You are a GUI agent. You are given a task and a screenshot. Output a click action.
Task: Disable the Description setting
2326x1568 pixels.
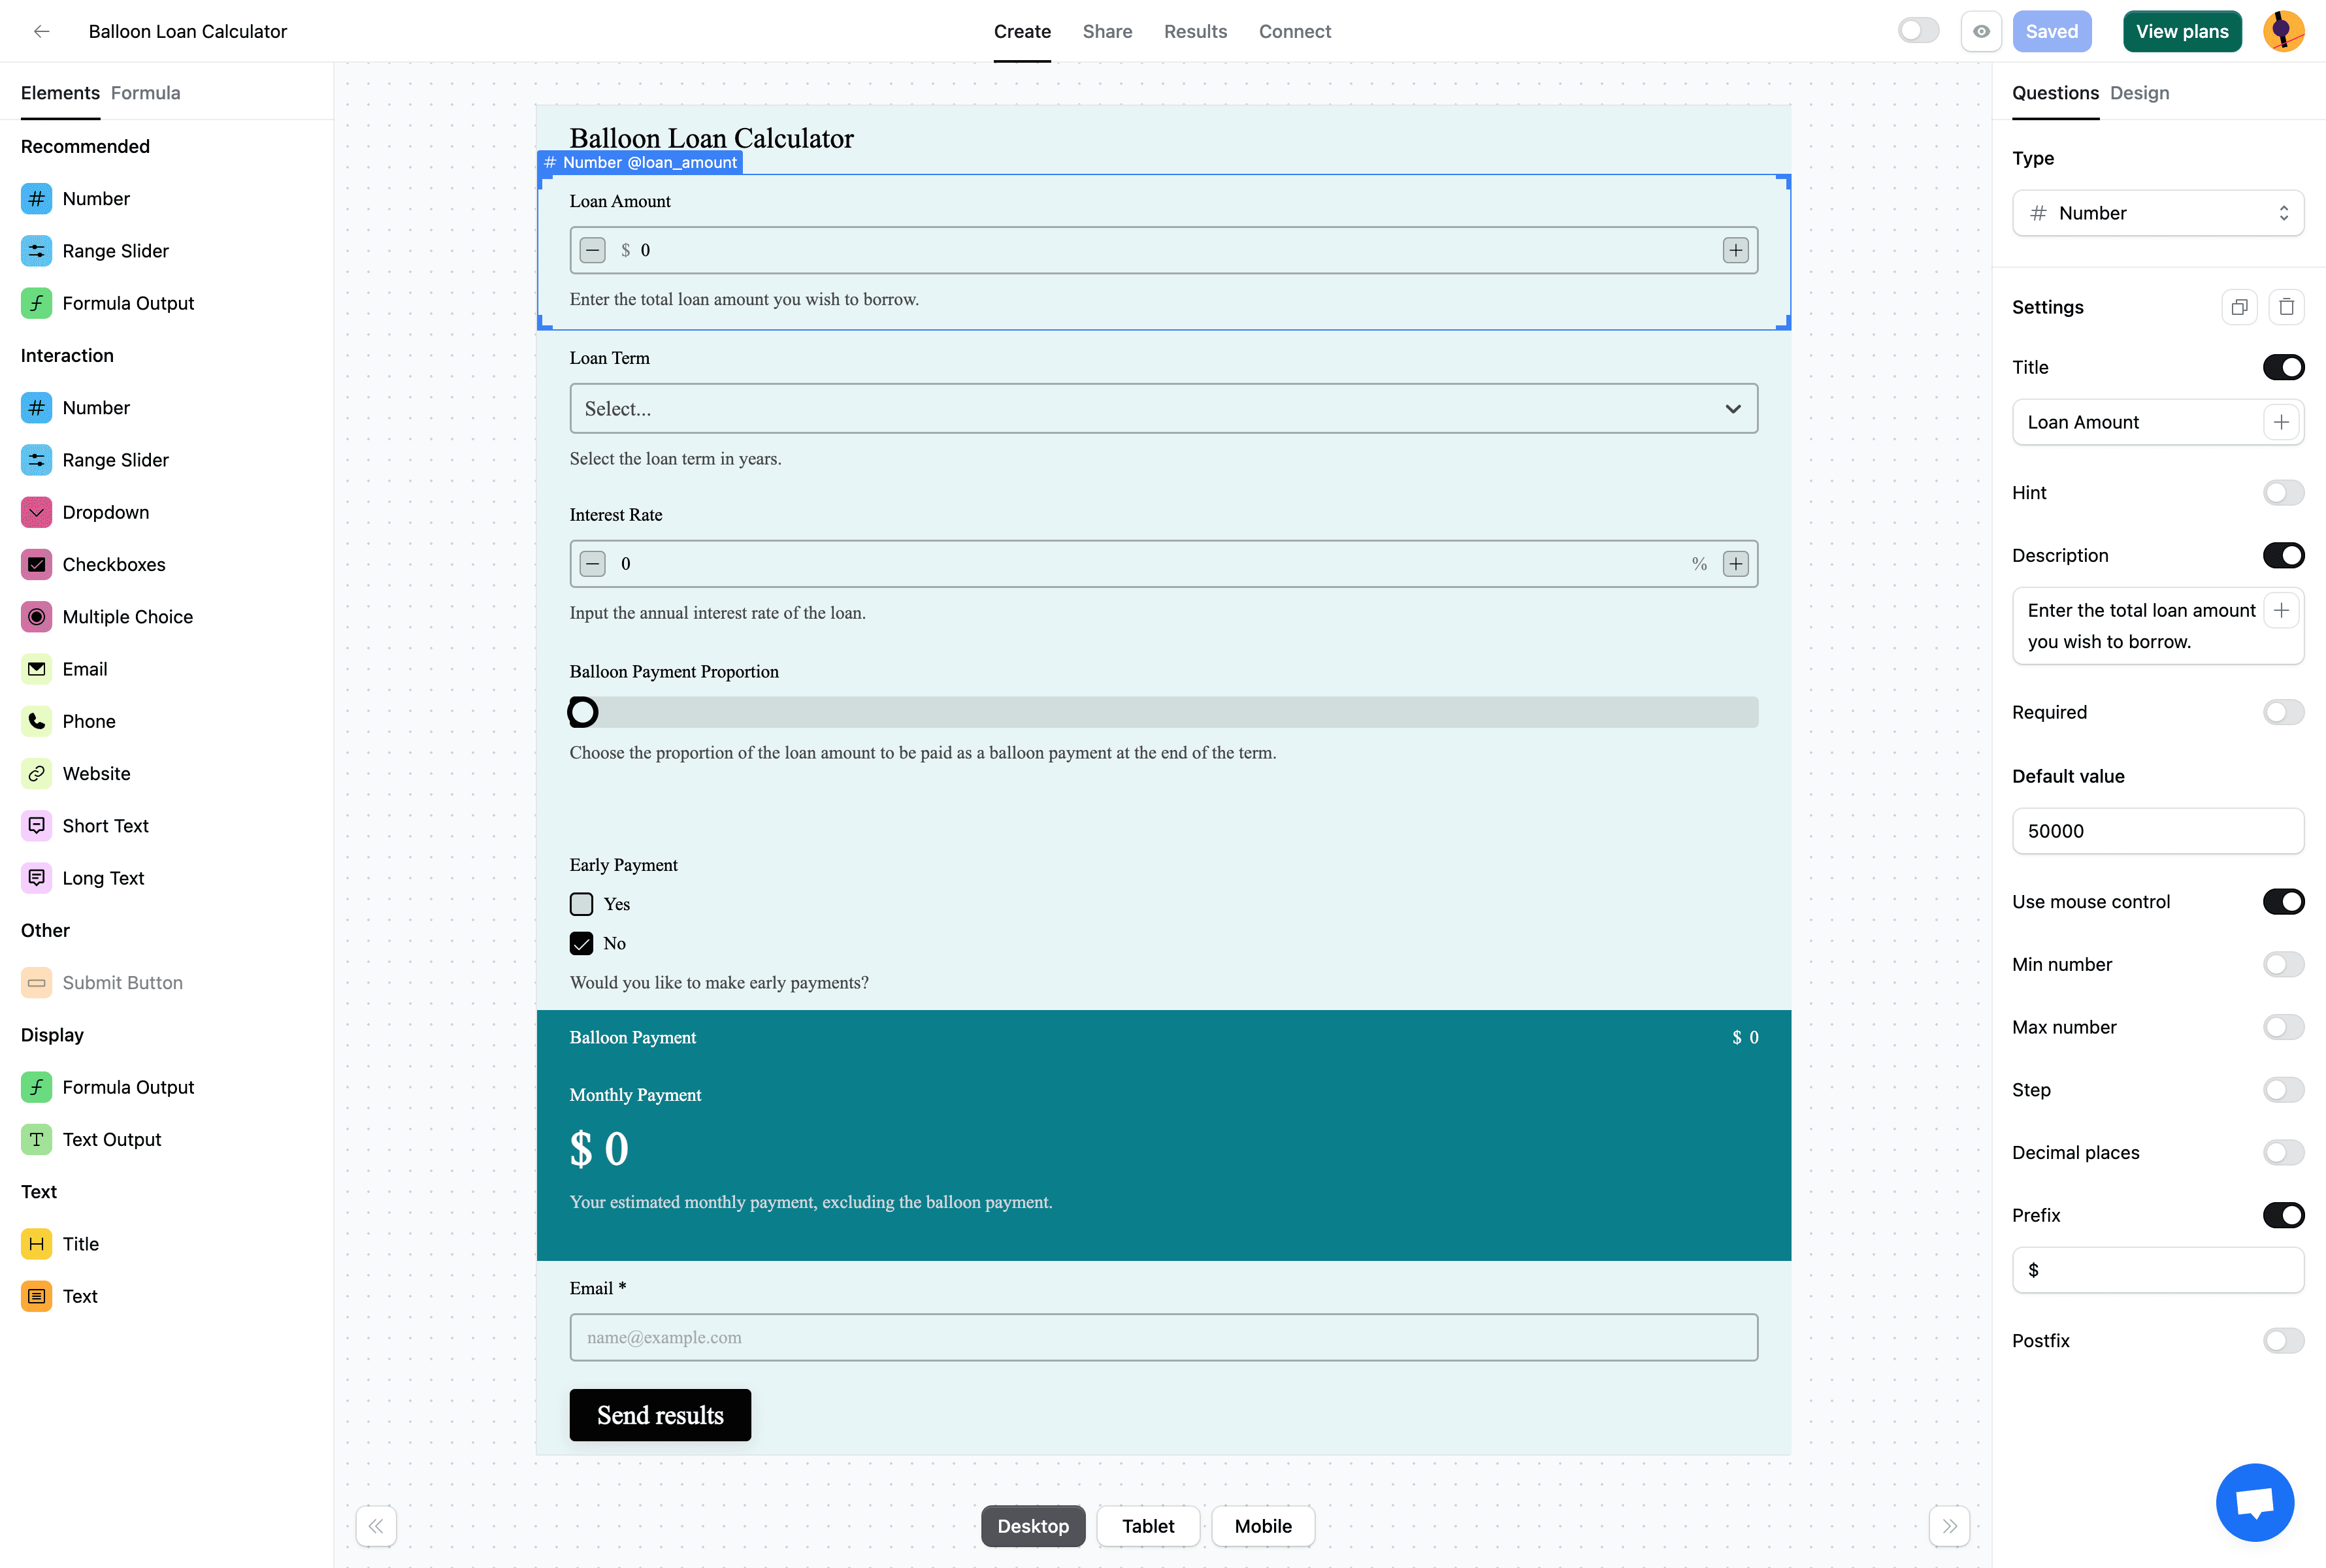(x=2284, y=555)
